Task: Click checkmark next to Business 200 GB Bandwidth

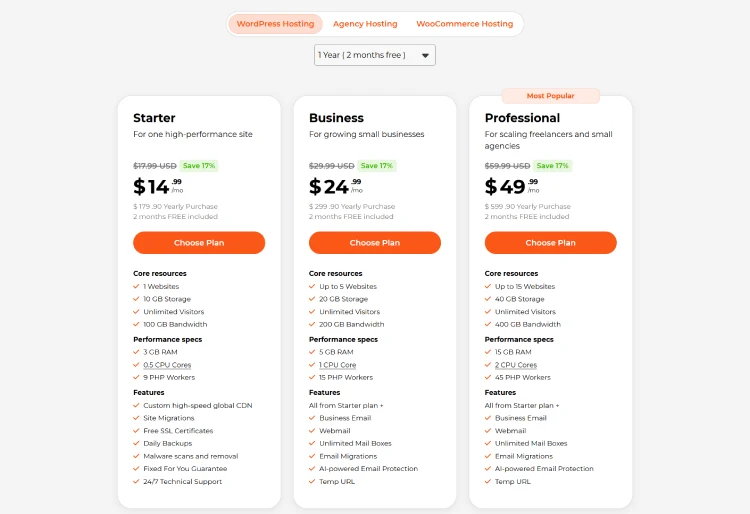Action: pos(312,324)
